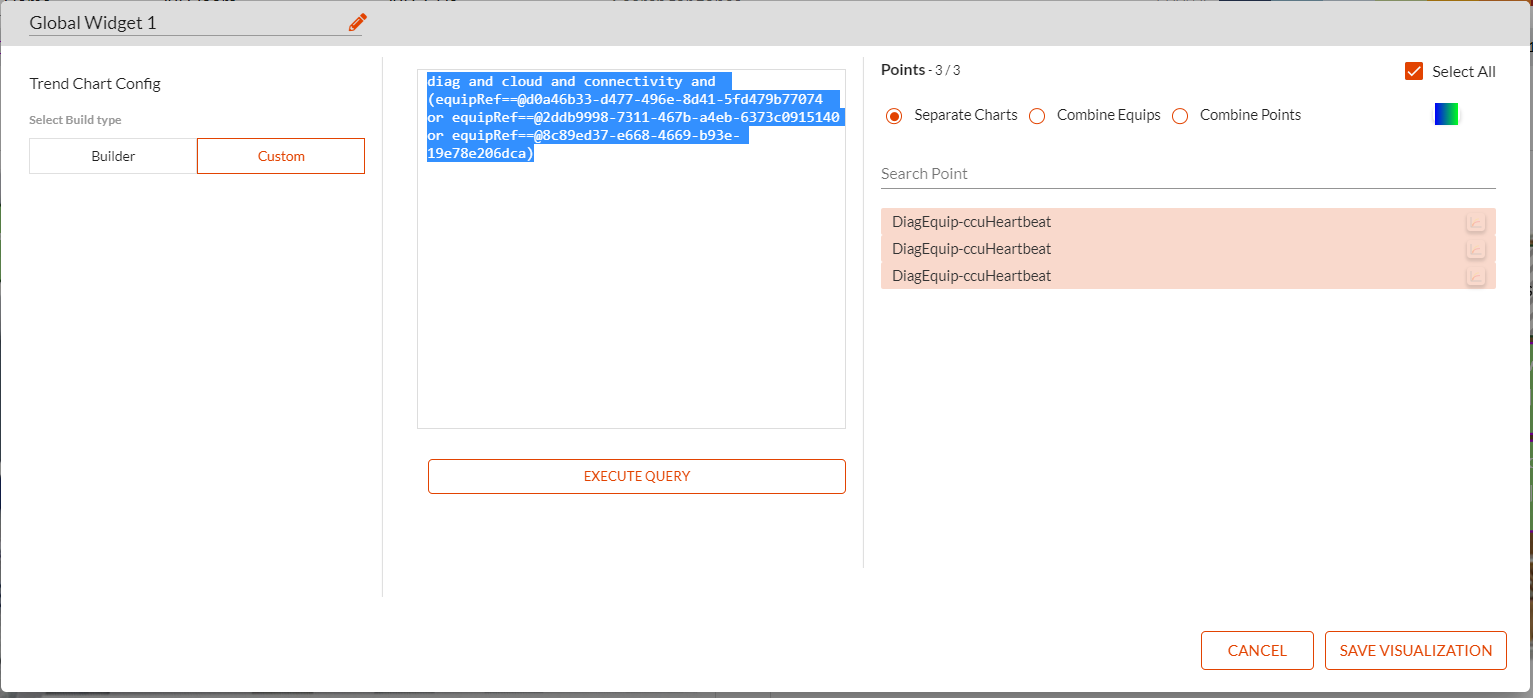Open chart icon on second DiagEquip-ccuHeartbeat row
This screenshot has height=698, width=1533.
1475,249
